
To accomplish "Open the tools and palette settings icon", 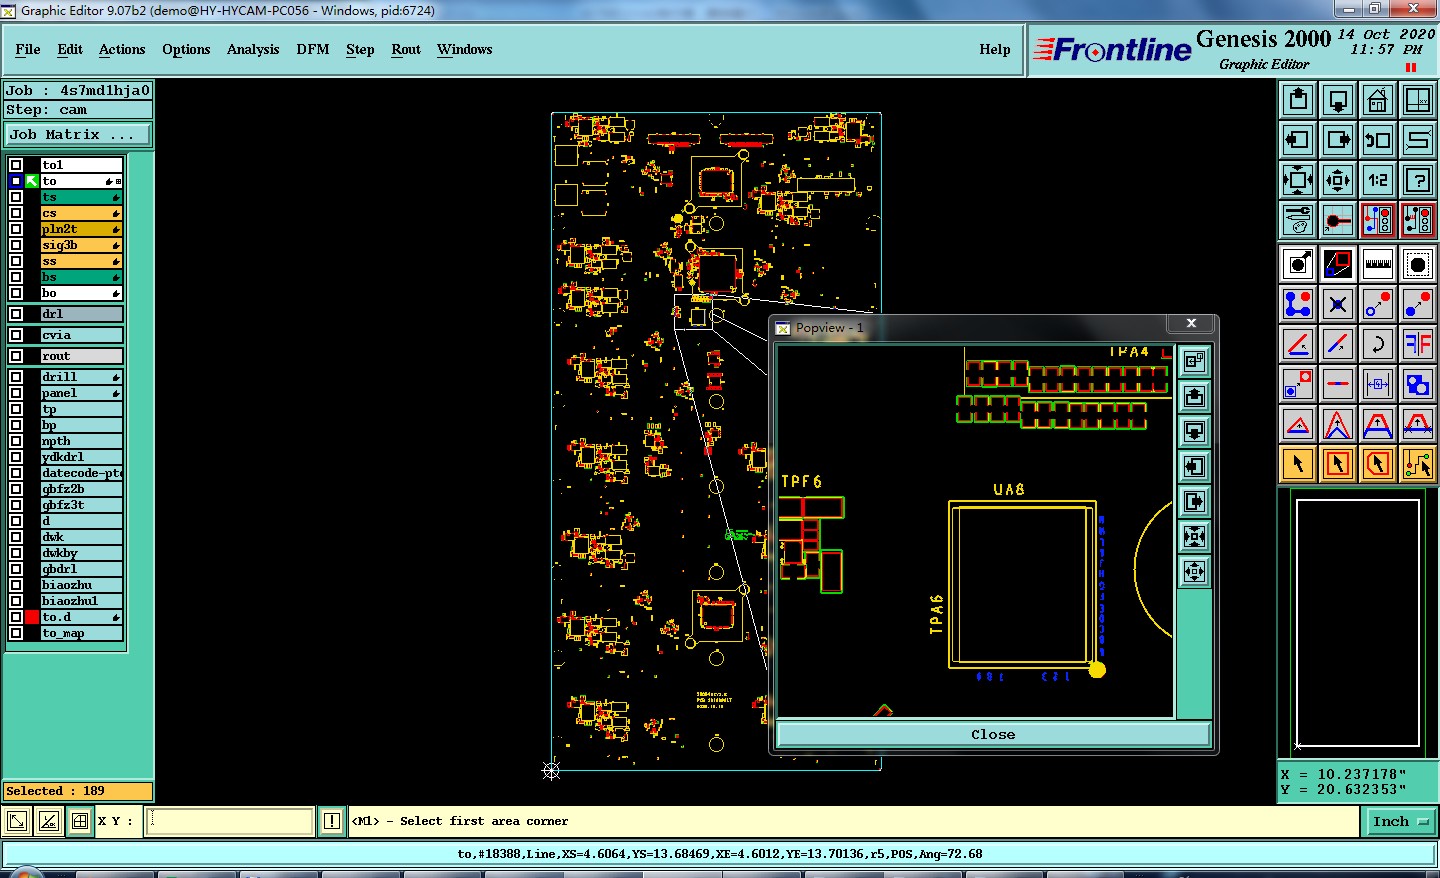I will tap(1298, 220).
